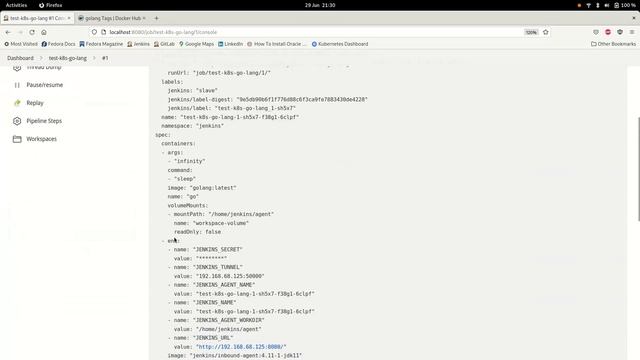Click the line - "sleep"
Image resolution: width=640 pixels, height=360 pixels.
pos(182,179)
